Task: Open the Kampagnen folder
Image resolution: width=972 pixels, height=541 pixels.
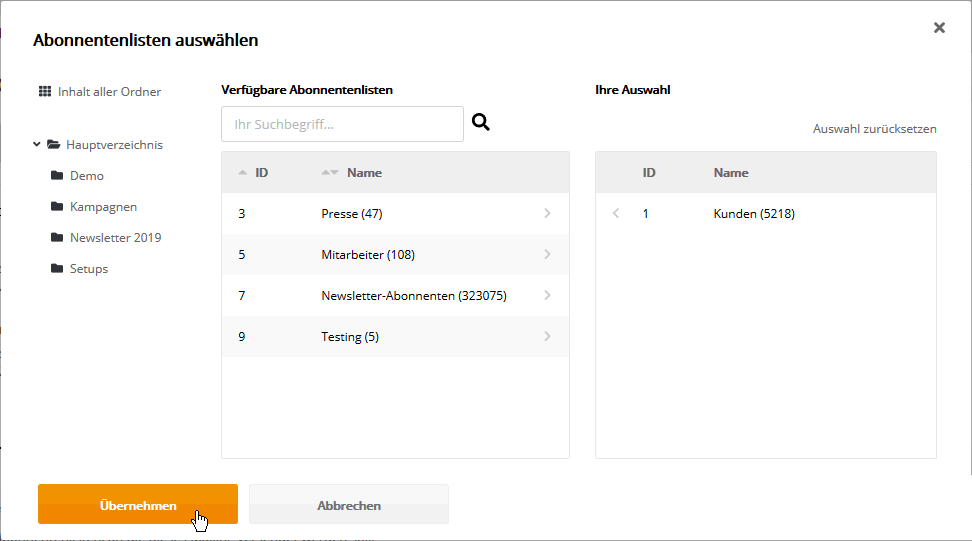Action: (x=103, y=206)
